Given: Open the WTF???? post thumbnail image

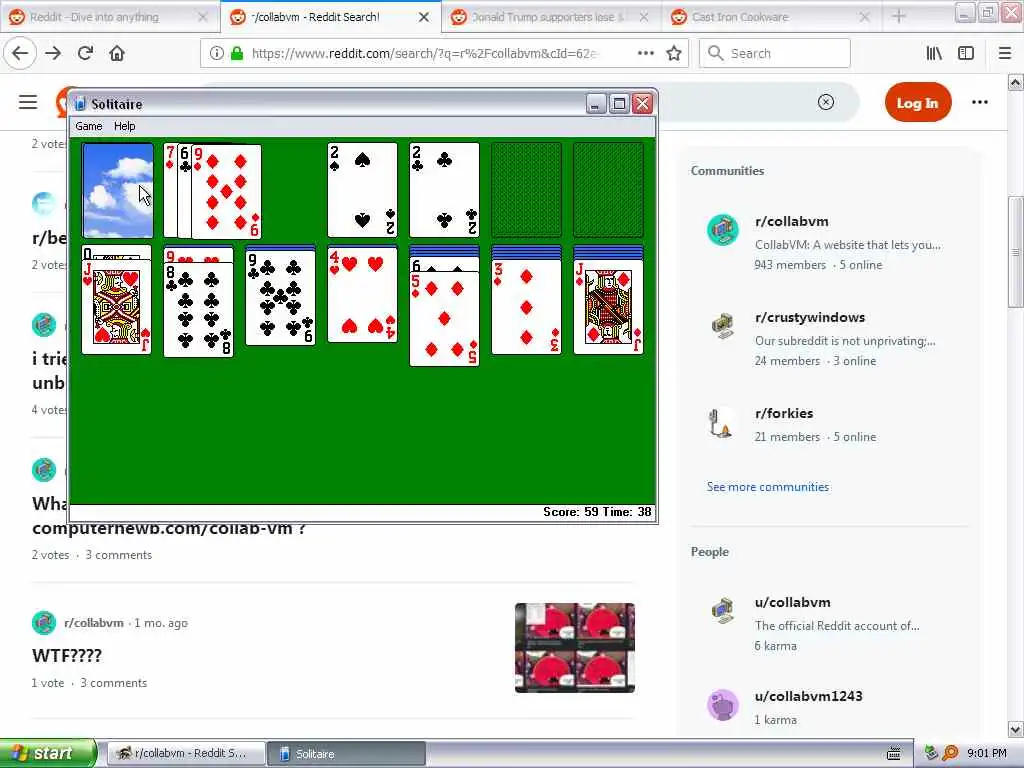Looking at the screenshot, I should (x=575, y=648).
